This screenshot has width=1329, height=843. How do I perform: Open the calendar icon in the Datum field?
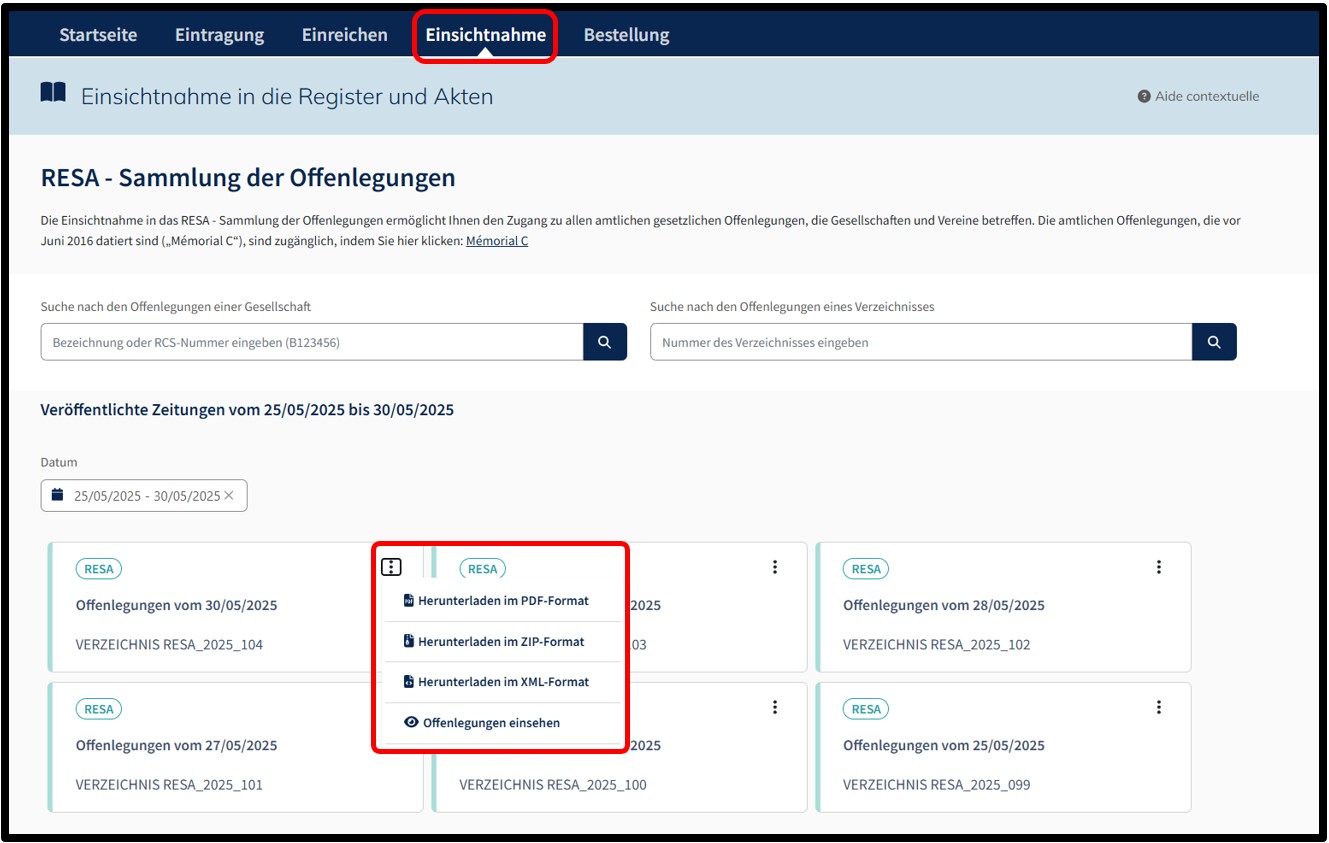click(x=58, y=496)
